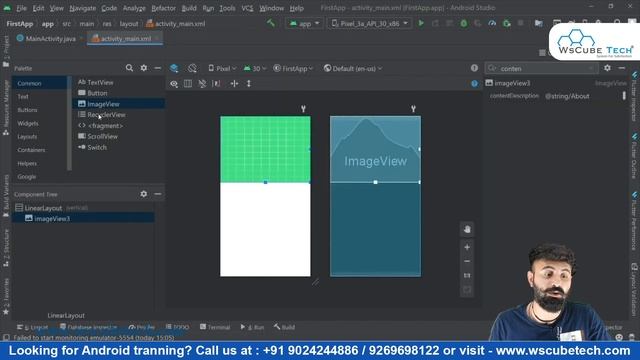This screenshot has width=640, height=360.
Task: Show warnings with the gray info icon
Action: 474,68
